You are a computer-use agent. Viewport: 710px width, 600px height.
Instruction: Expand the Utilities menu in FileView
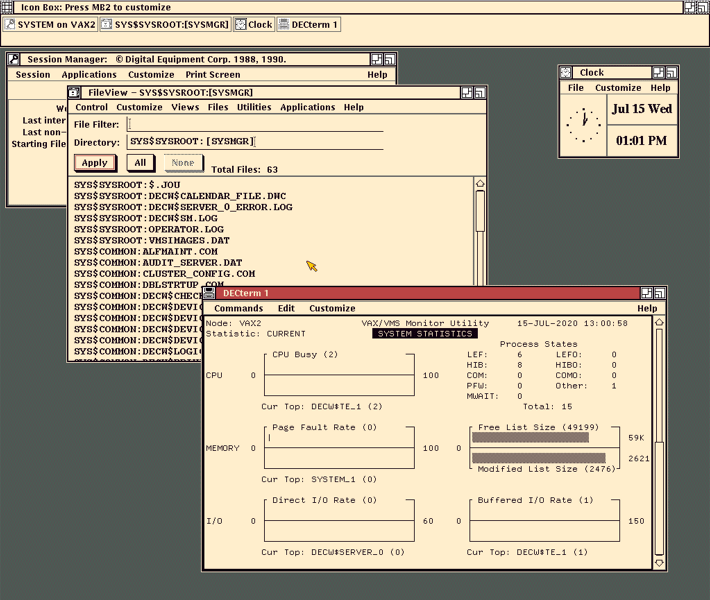[254, 107]
